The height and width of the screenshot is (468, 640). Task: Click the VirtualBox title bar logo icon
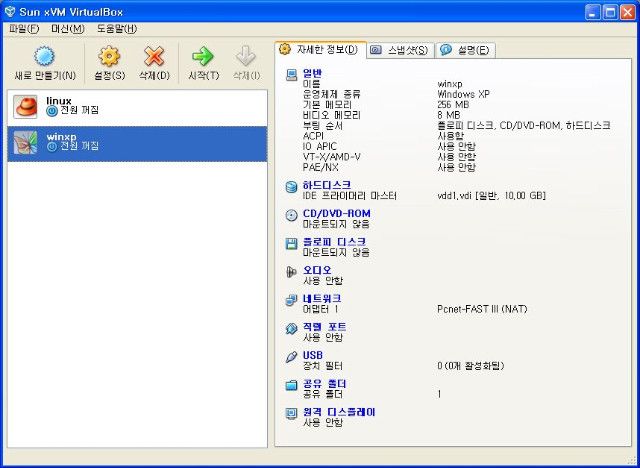point(9,12)
